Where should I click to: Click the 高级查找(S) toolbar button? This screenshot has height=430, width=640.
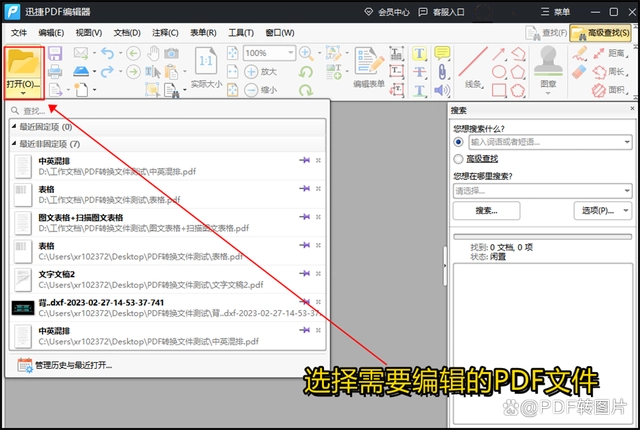pyautogui.click(x=600, y=33)
